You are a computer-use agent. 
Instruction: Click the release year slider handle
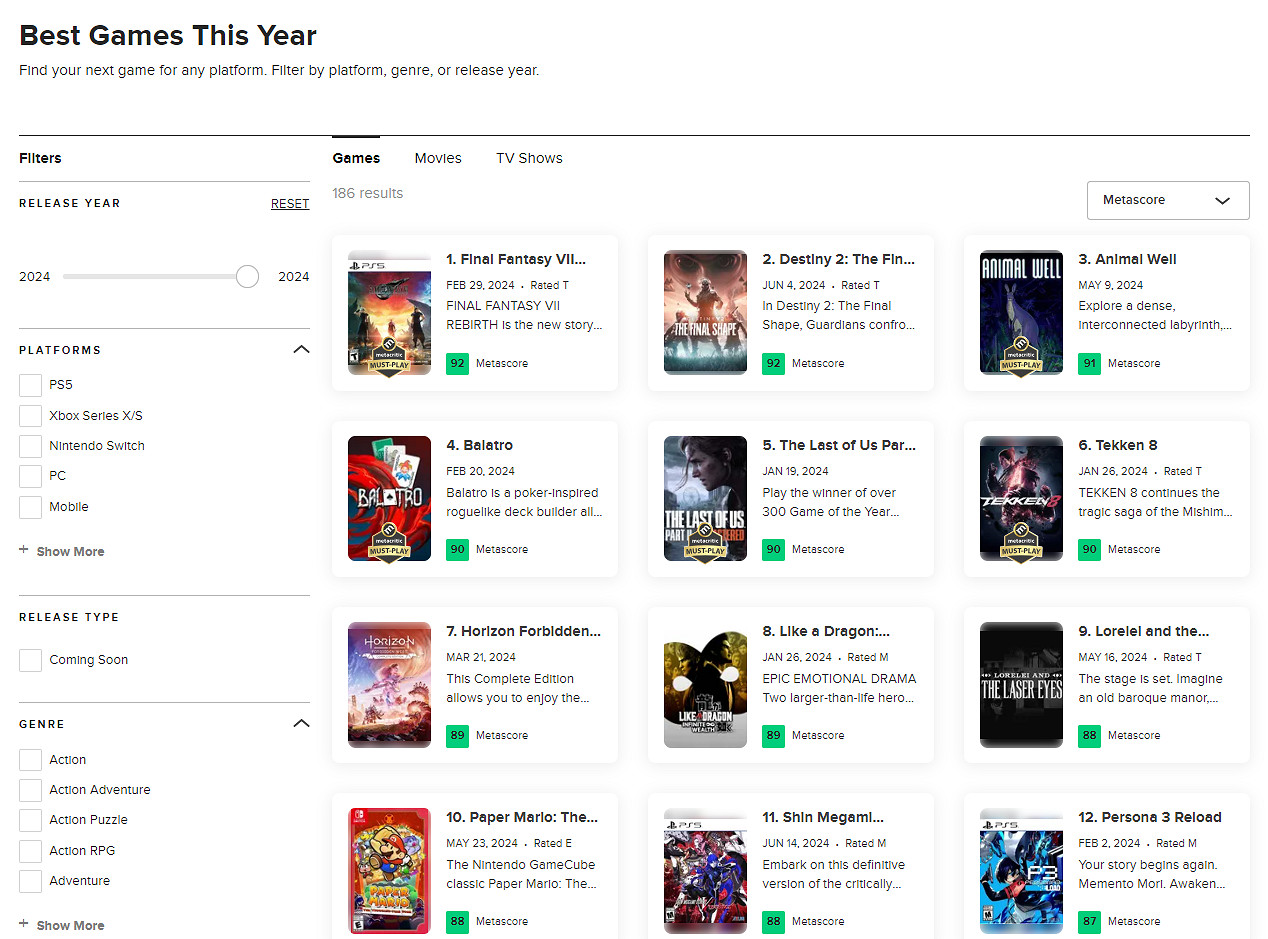[x=247, y=277]
